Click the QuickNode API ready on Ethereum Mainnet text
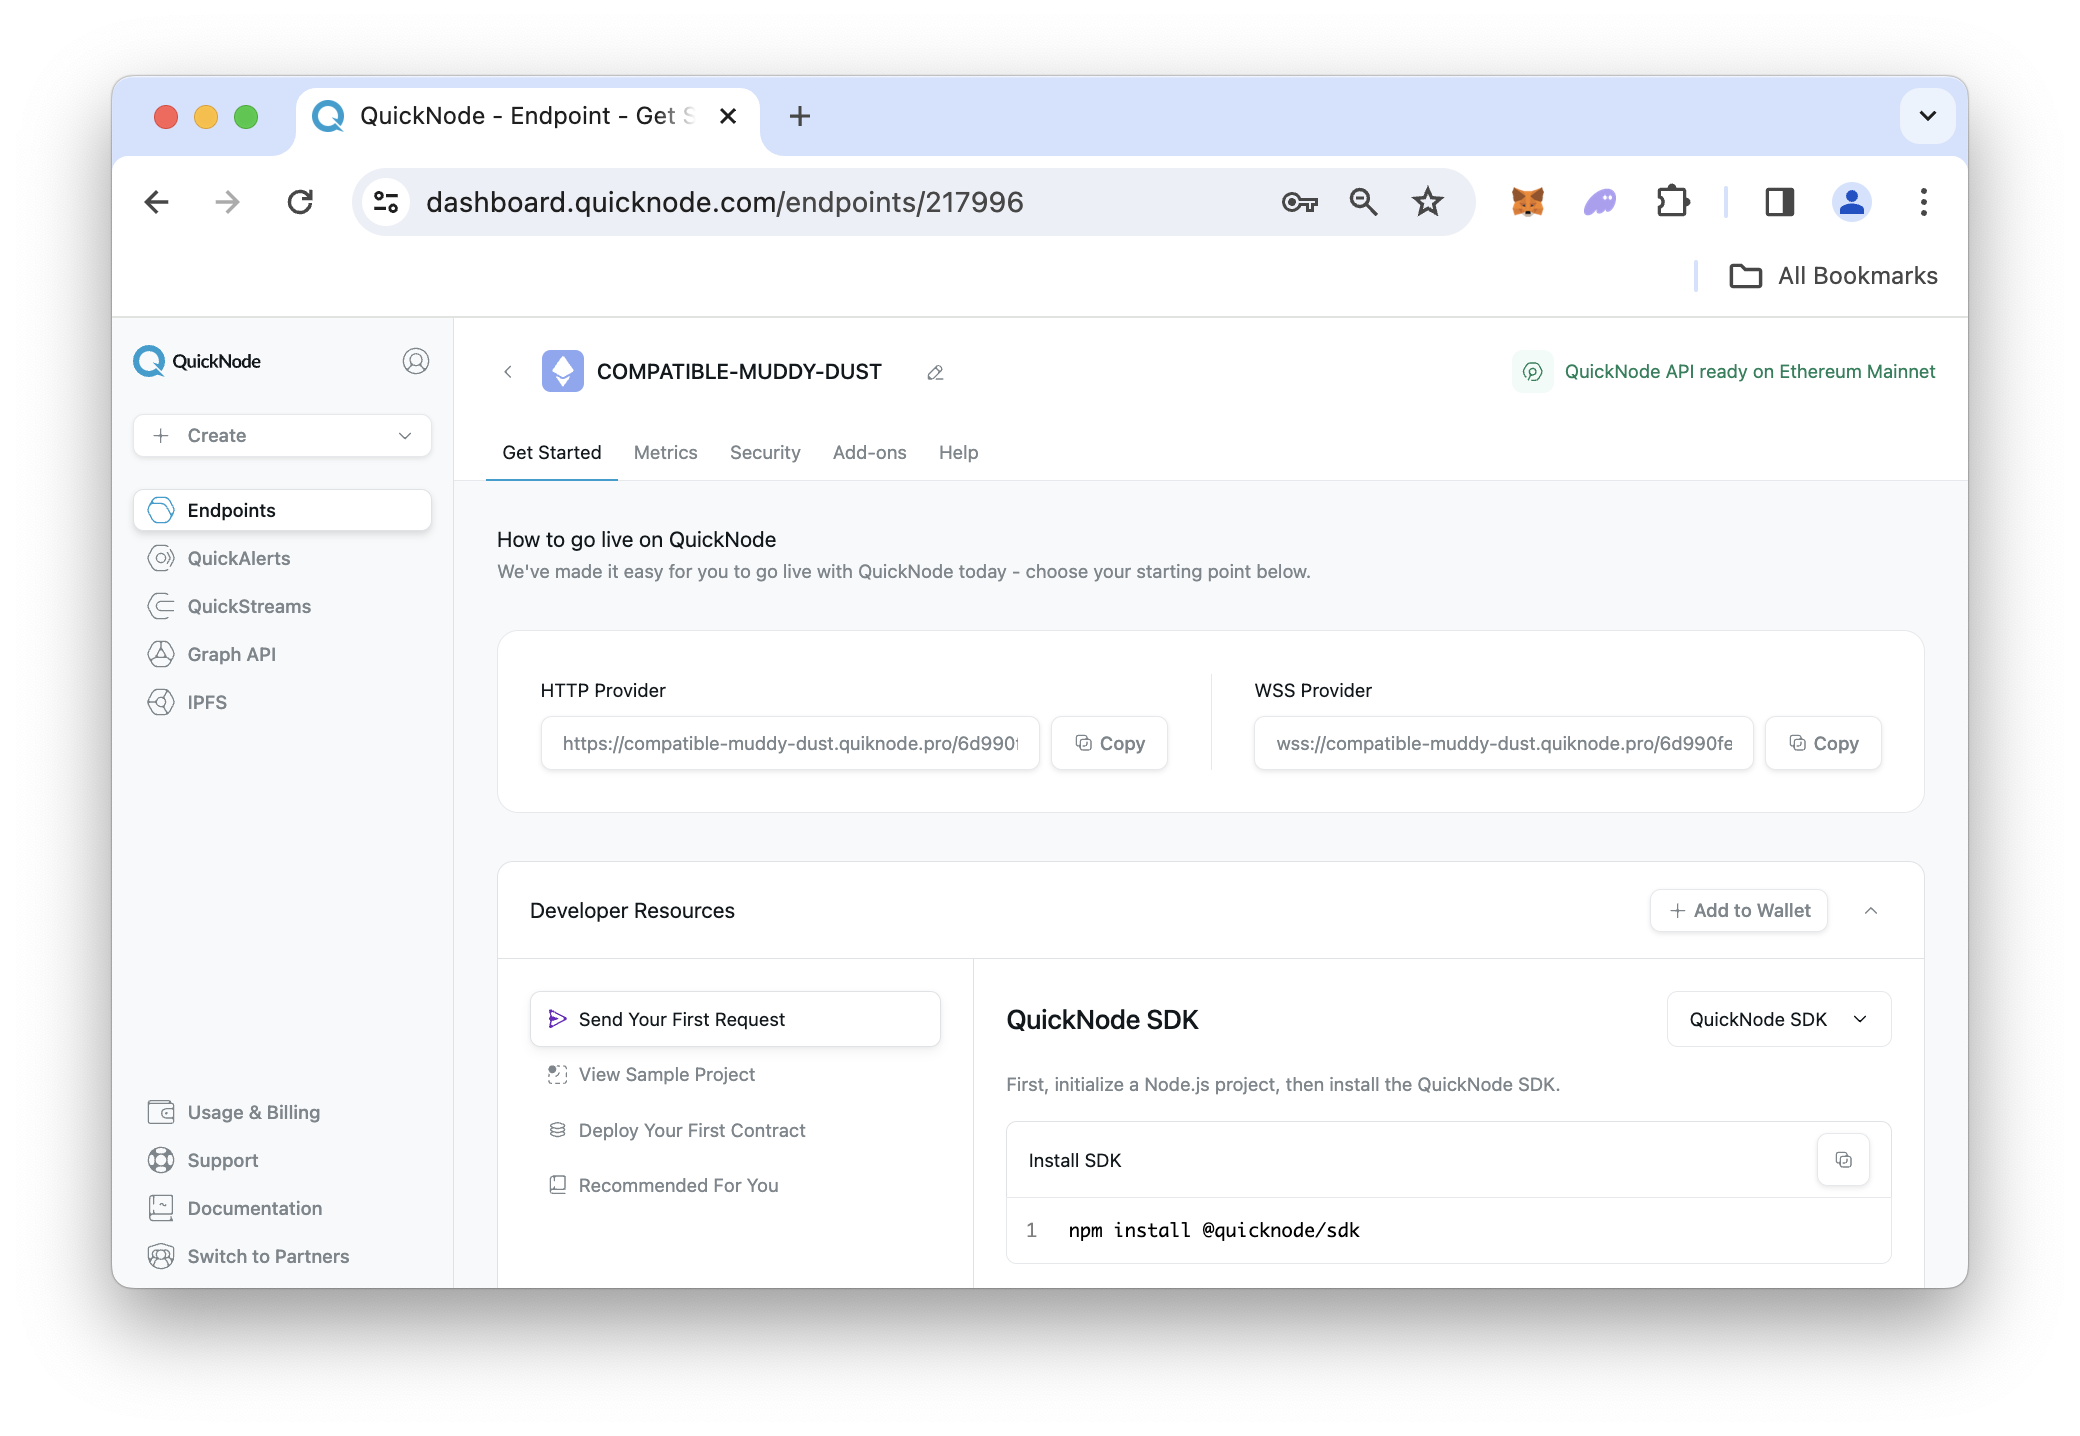Viewport: 2080px width, 1436px height. (1749, 372)
